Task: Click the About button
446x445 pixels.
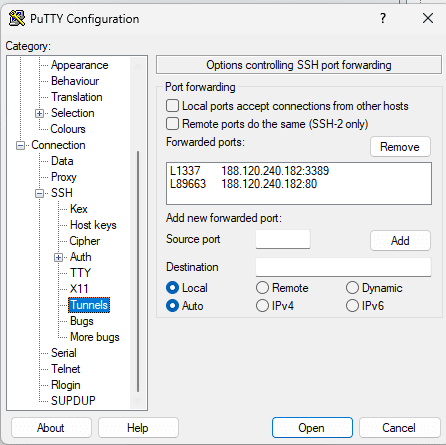Action: (x=51, y=428)
